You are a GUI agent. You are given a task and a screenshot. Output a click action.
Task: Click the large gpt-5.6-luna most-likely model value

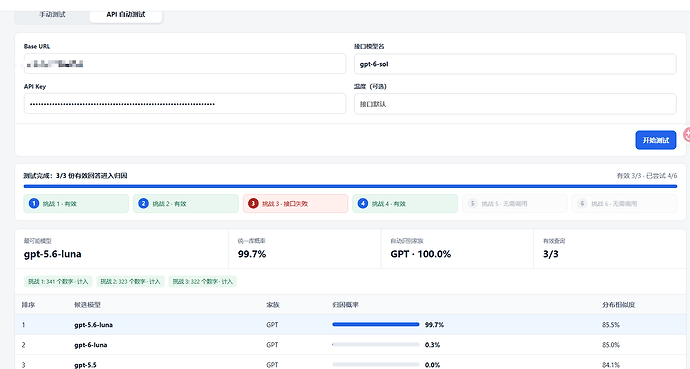(x=52, y=254)
